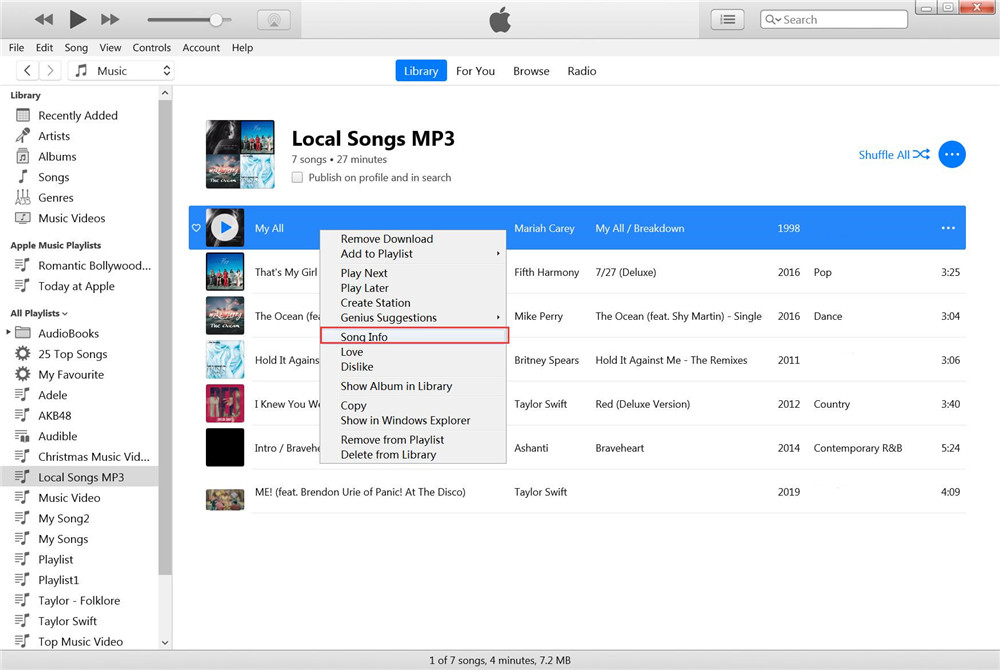This screenshot has width=1000, height=670.
Task: Choose Remove Download in the context menu
Action: pos(413,239)
